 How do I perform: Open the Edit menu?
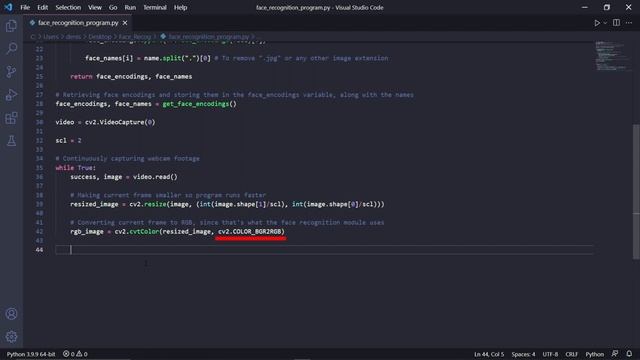pyautogui.click(x=42, y=7)
